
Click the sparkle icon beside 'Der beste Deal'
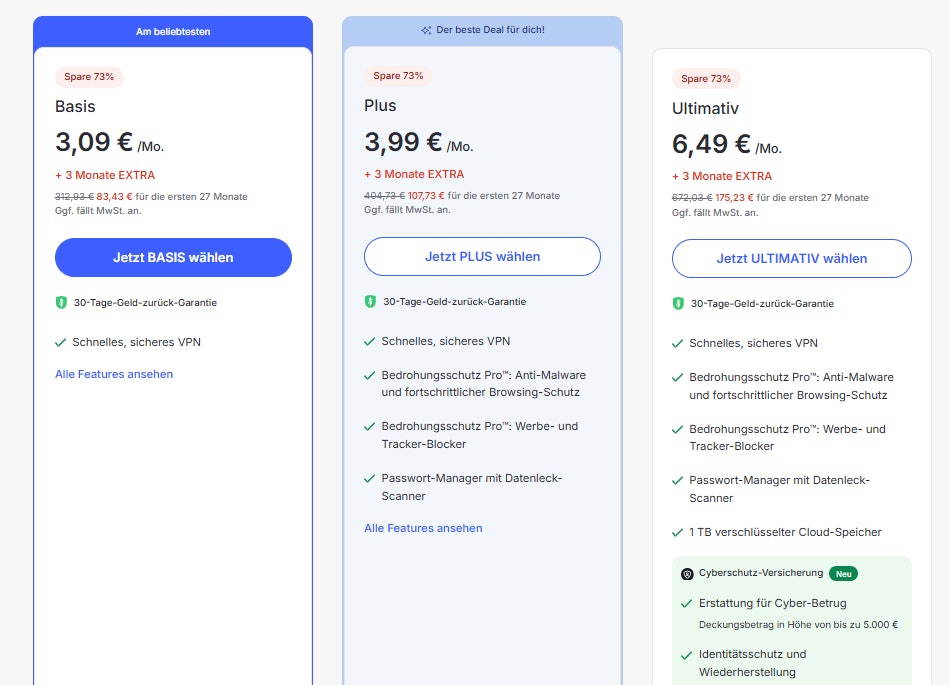click(426, 30)
